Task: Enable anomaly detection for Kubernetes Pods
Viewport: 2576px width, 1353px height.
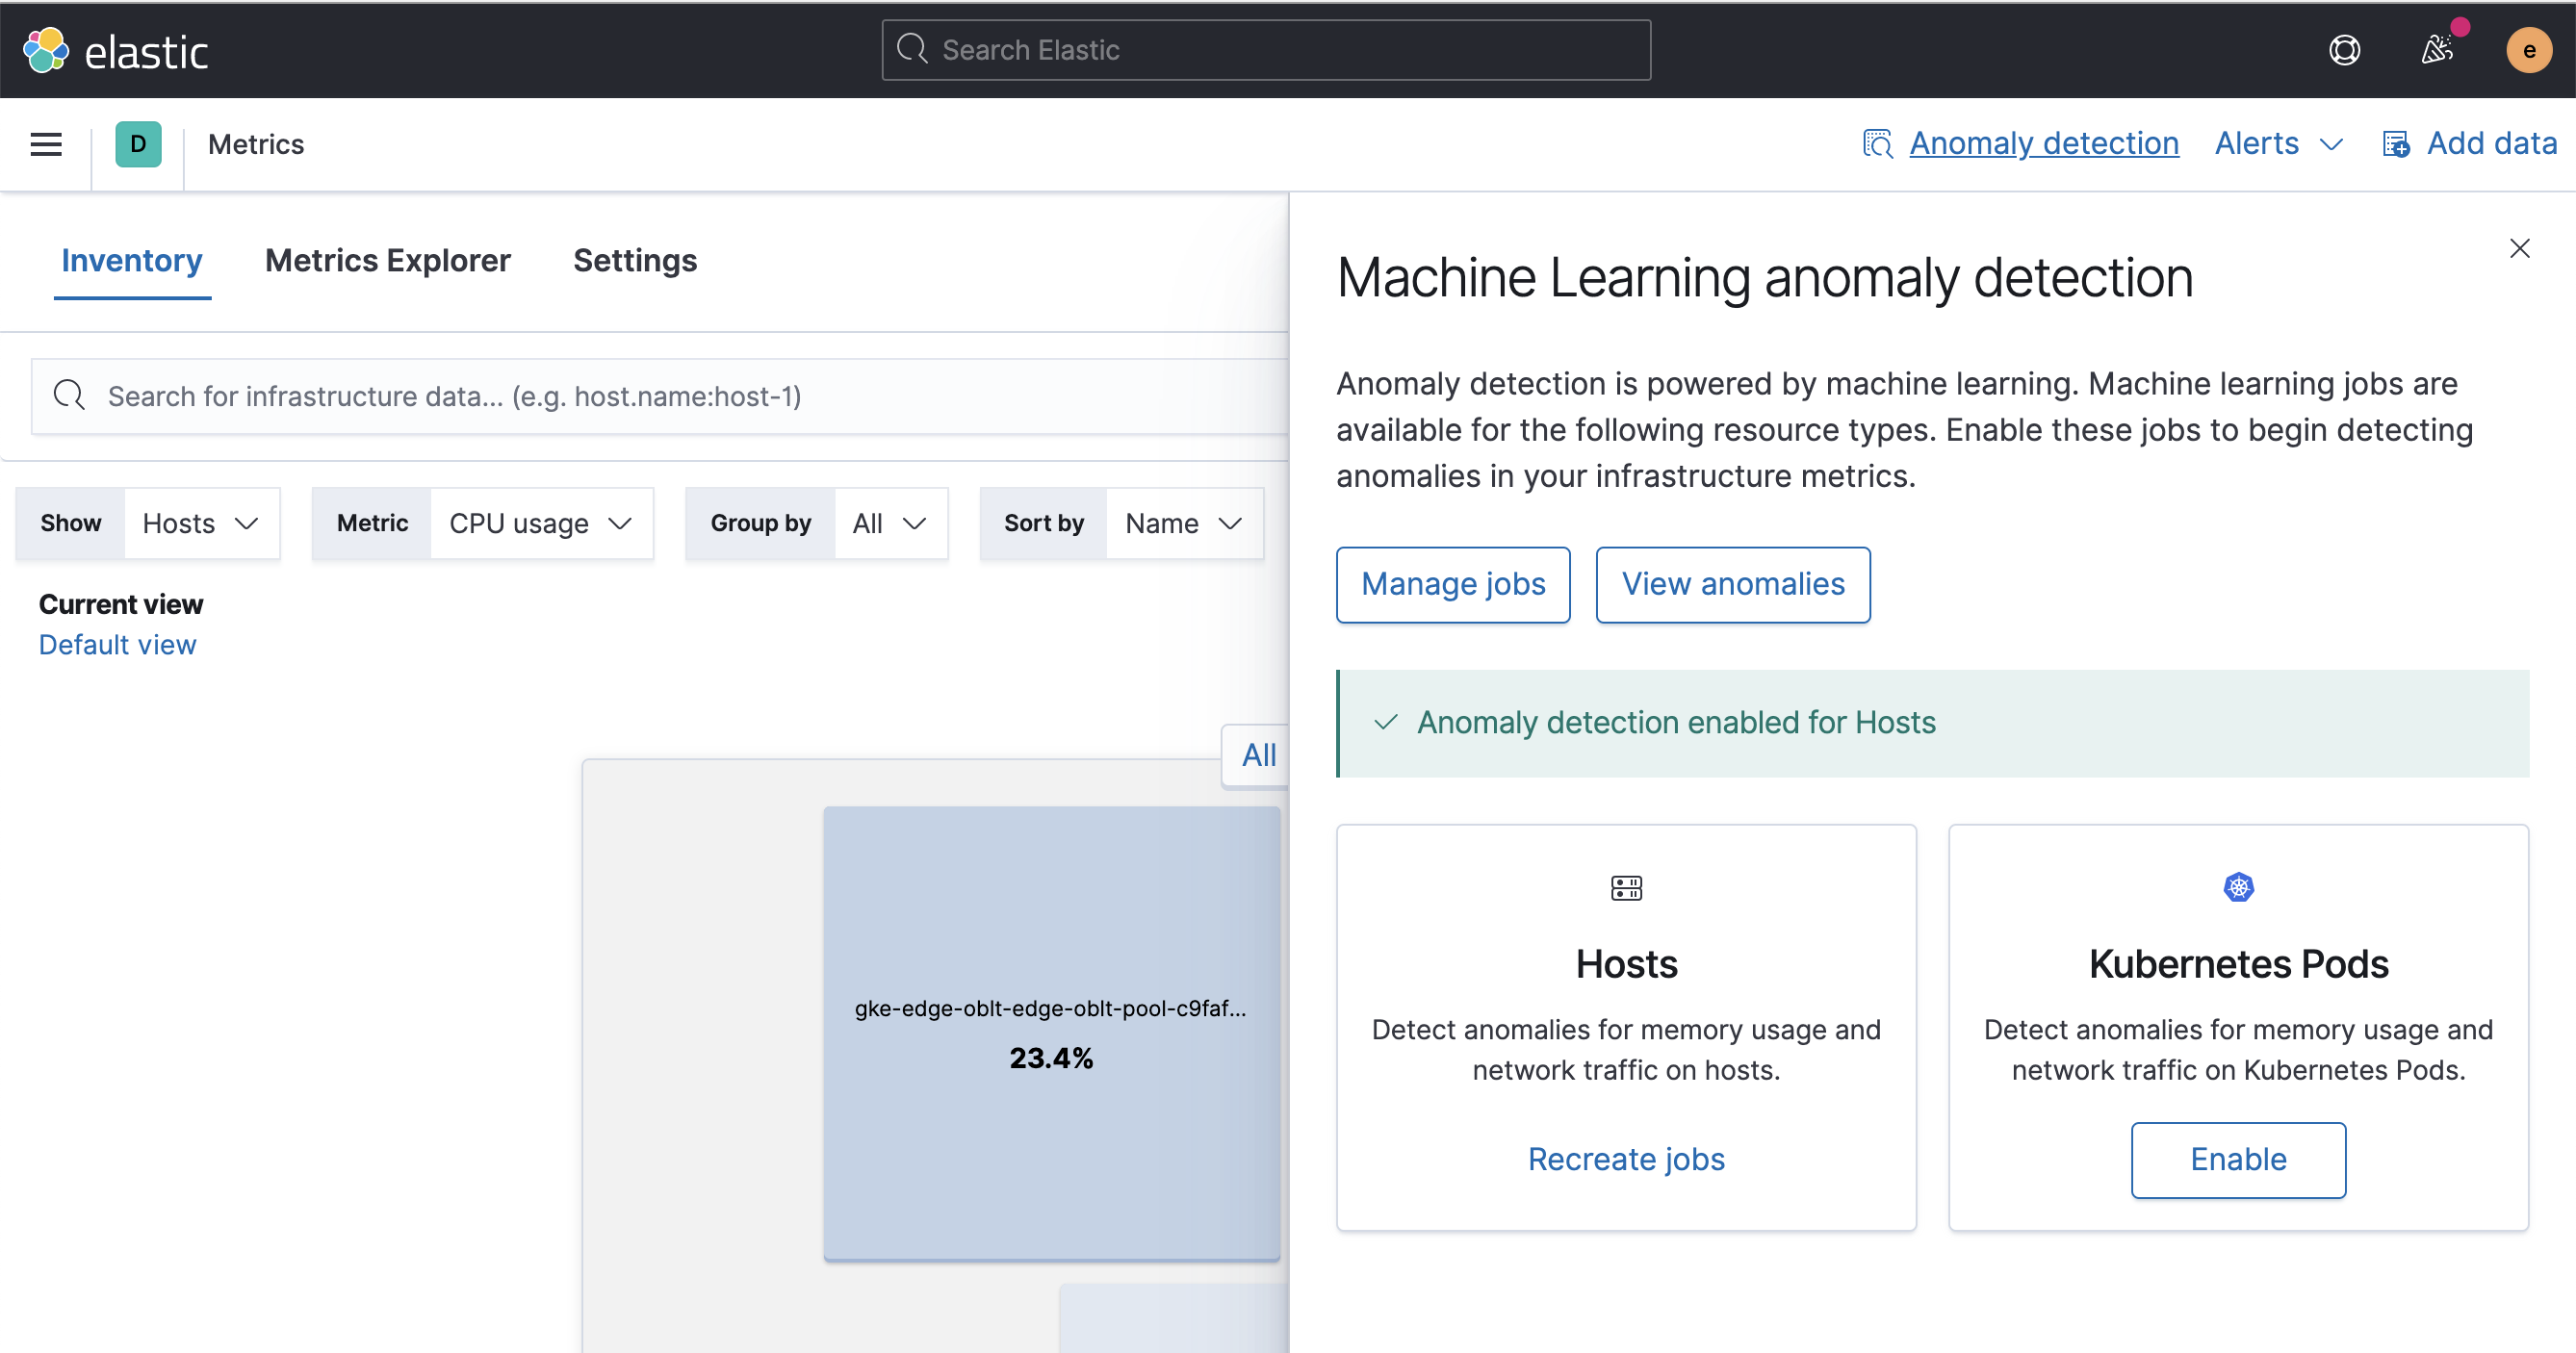Action: (2239, 1159)
